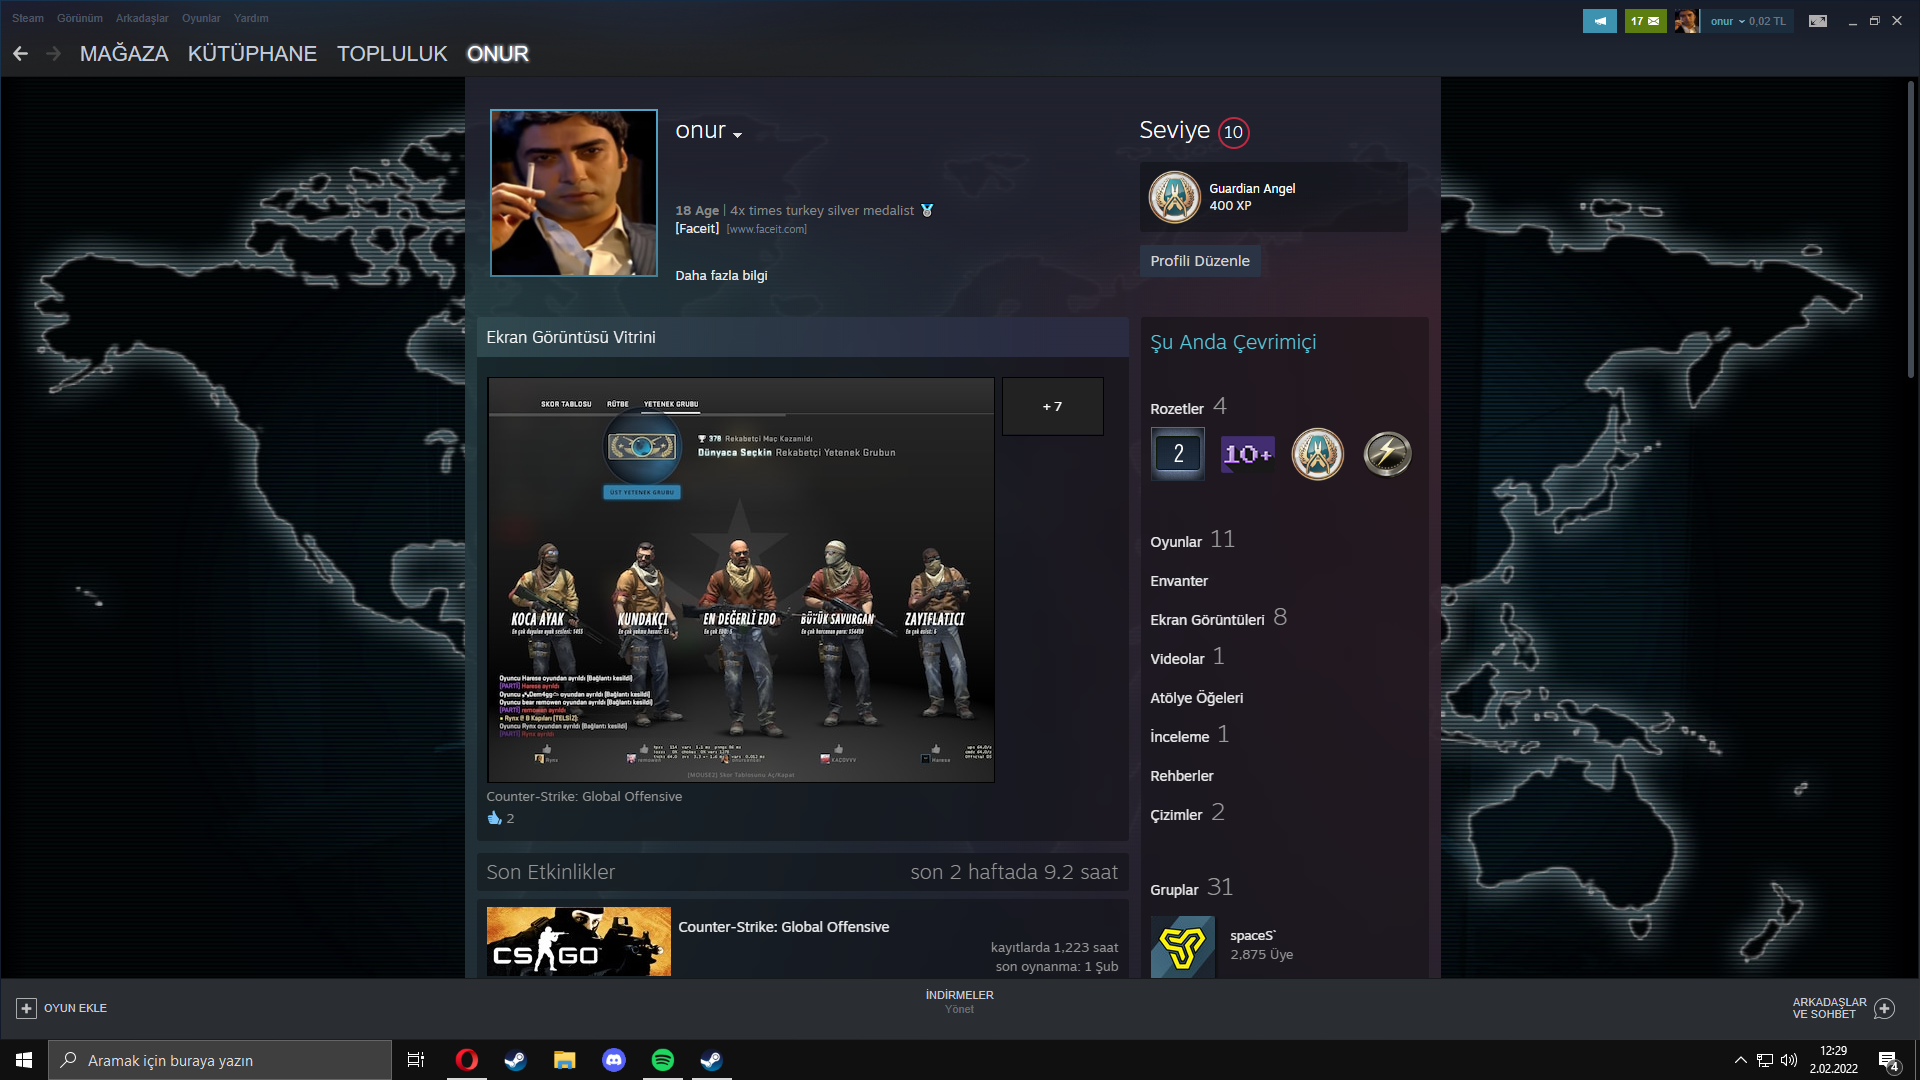Open the Guardian Angel 400 XP text
Viewport: 1920px width, 1080px height.
1252,197
